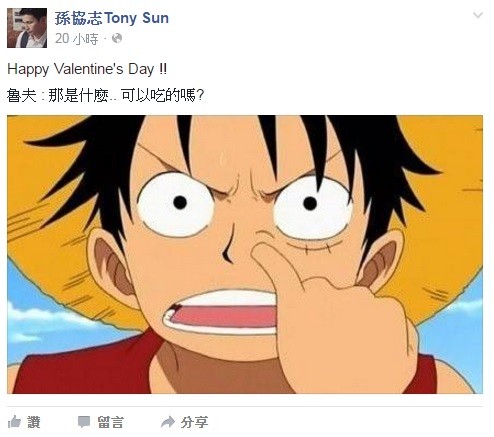This screenshot has height=437, width=494.
Task: Click the Happy Valentine's Day text line
Action: (x=87, y=69)
